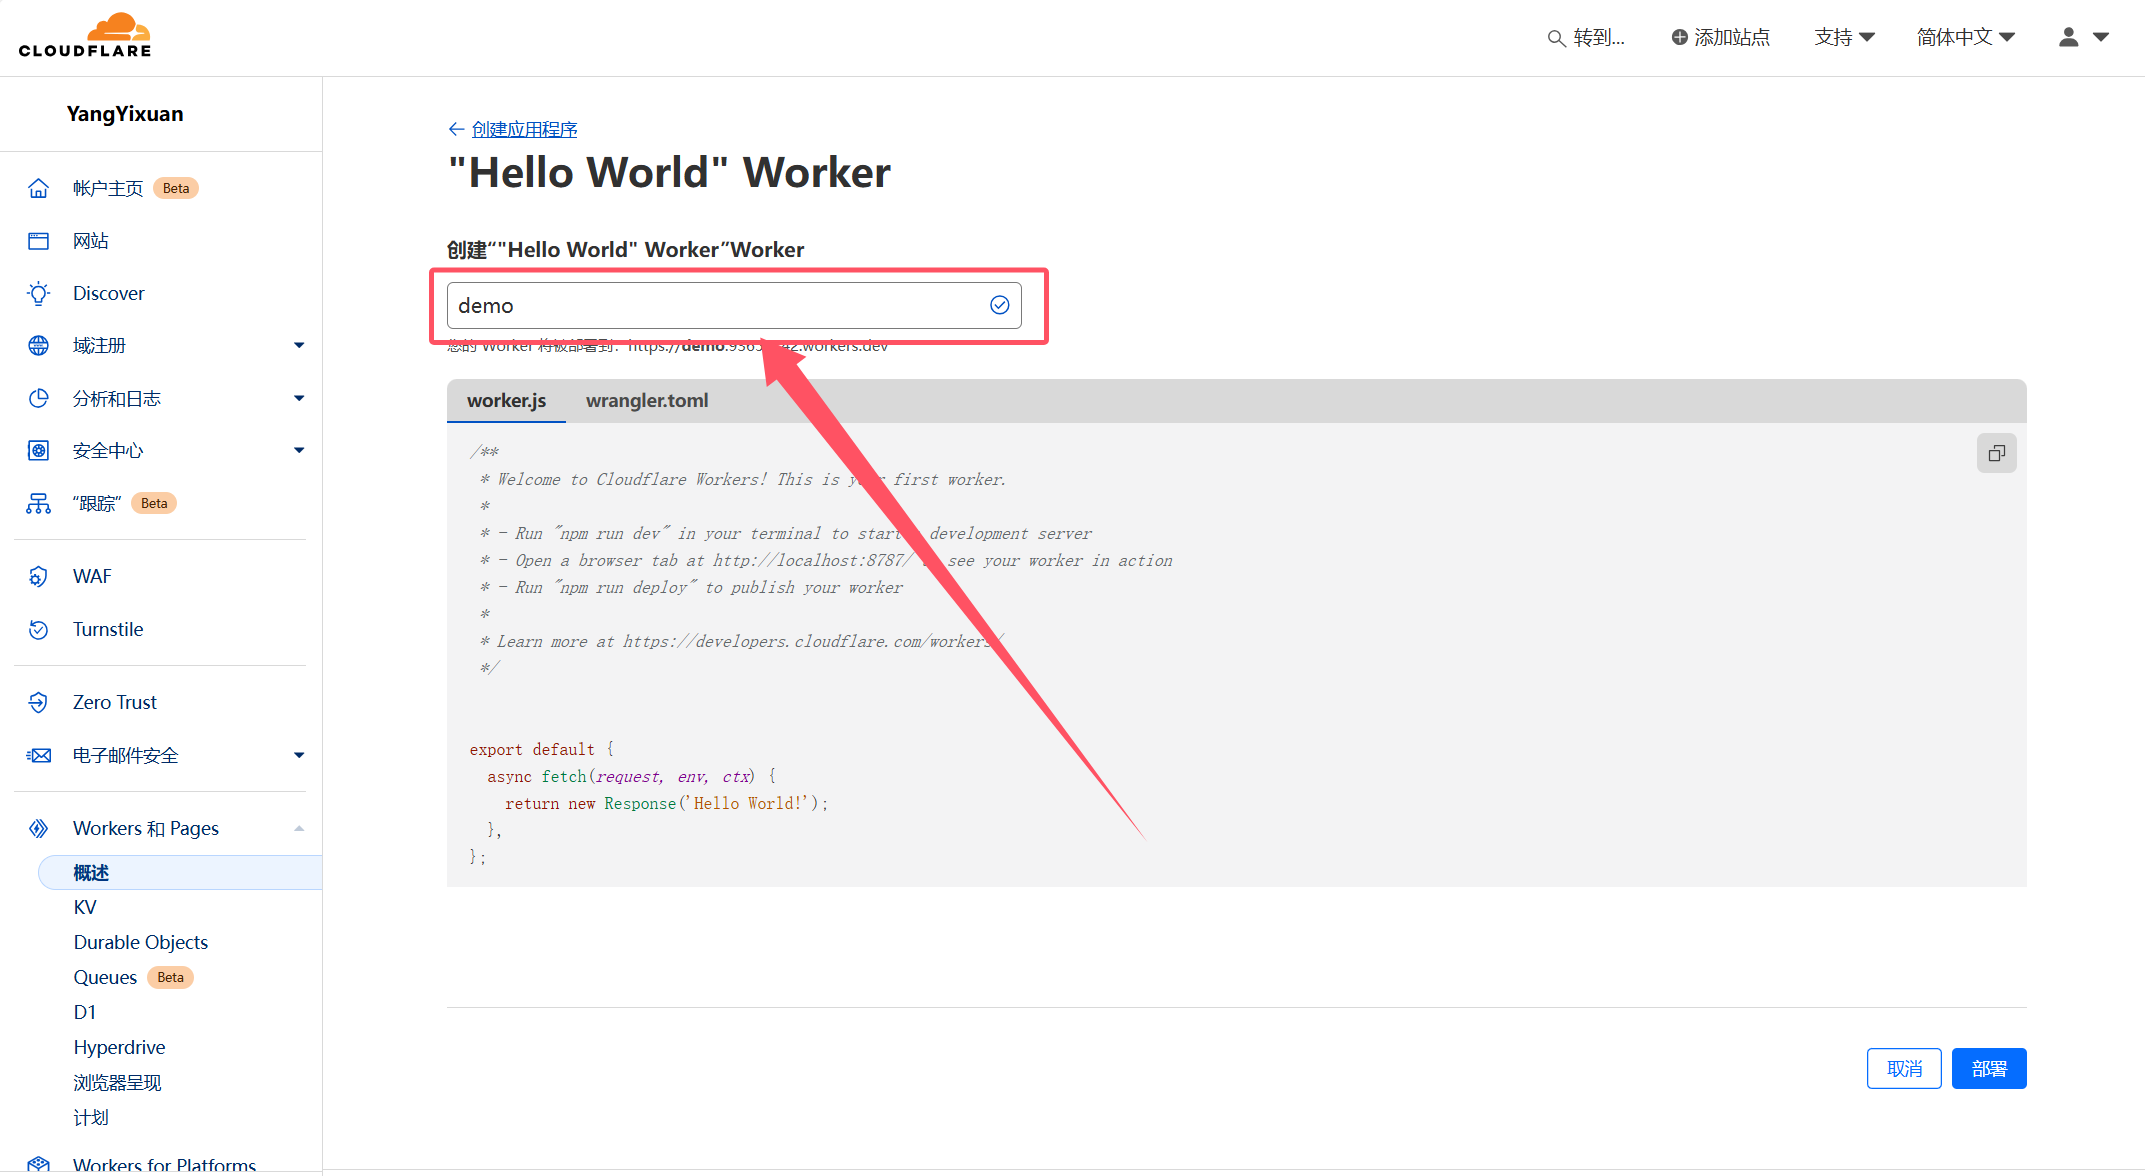Click the Workers and Pages diamond icon

[38, 828]
